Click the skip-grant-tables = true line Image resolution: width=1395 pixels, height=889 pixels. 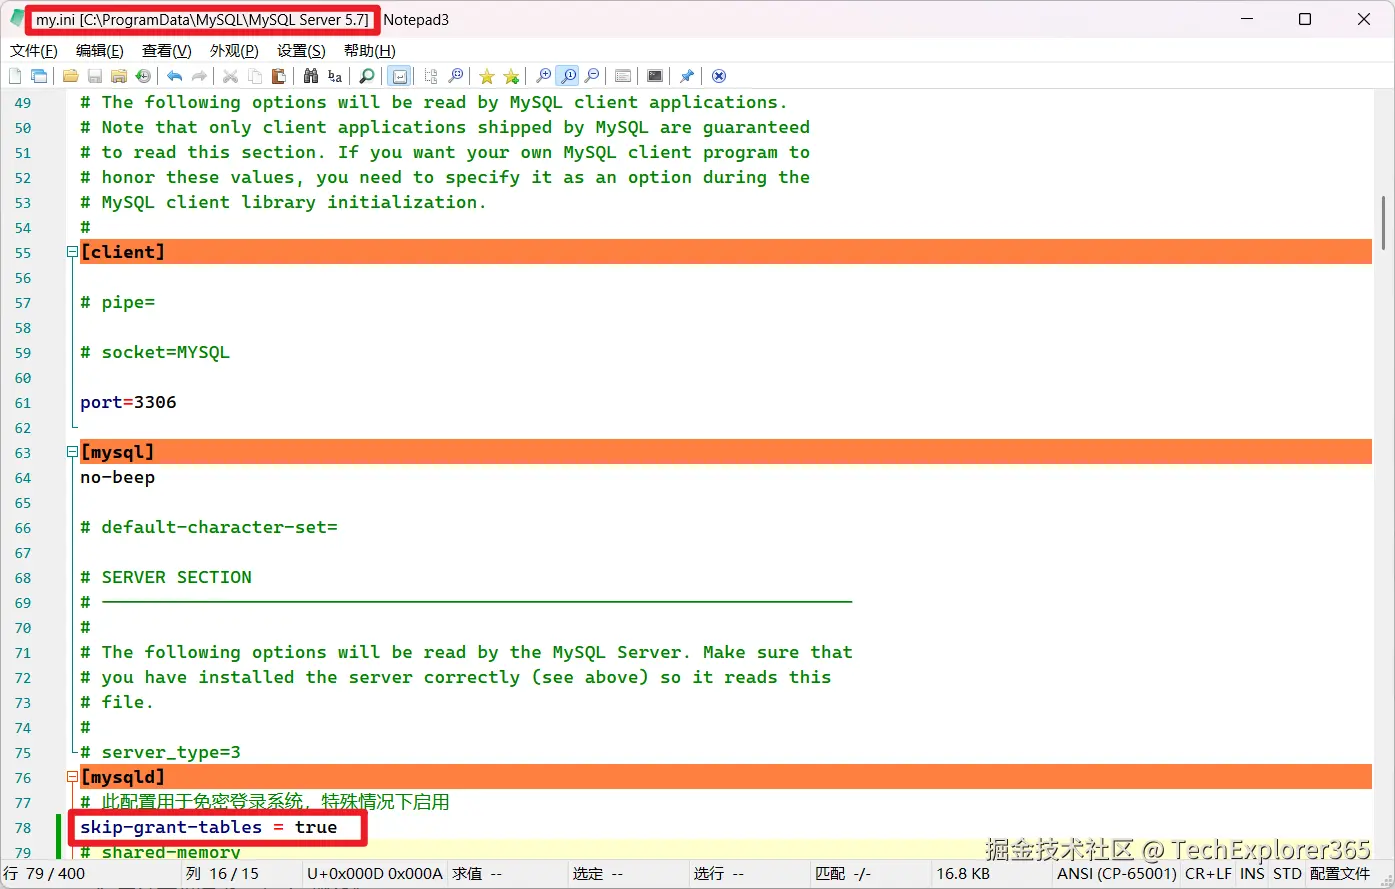point(208,828)
